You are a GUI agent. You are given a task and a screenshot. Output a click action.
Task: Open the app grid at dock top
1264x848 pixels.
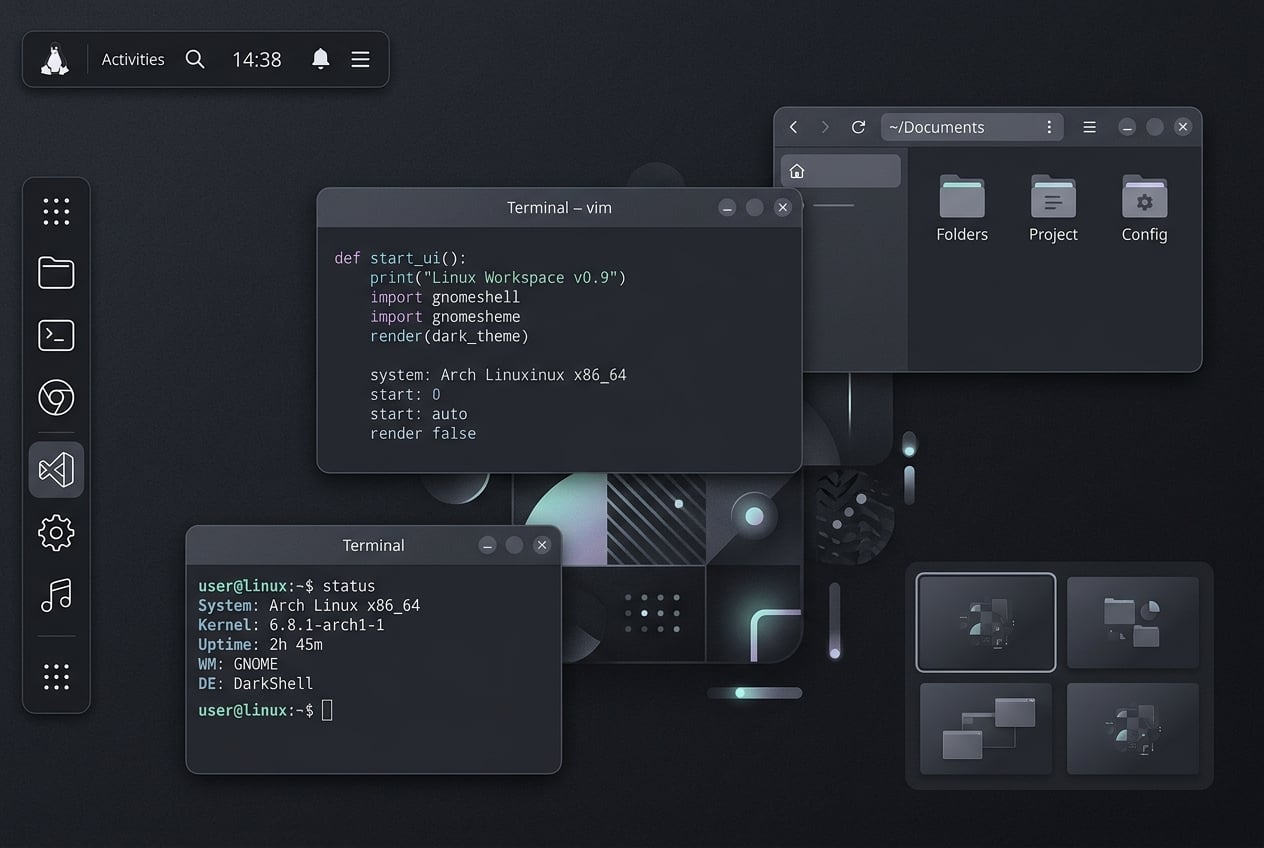56,211
